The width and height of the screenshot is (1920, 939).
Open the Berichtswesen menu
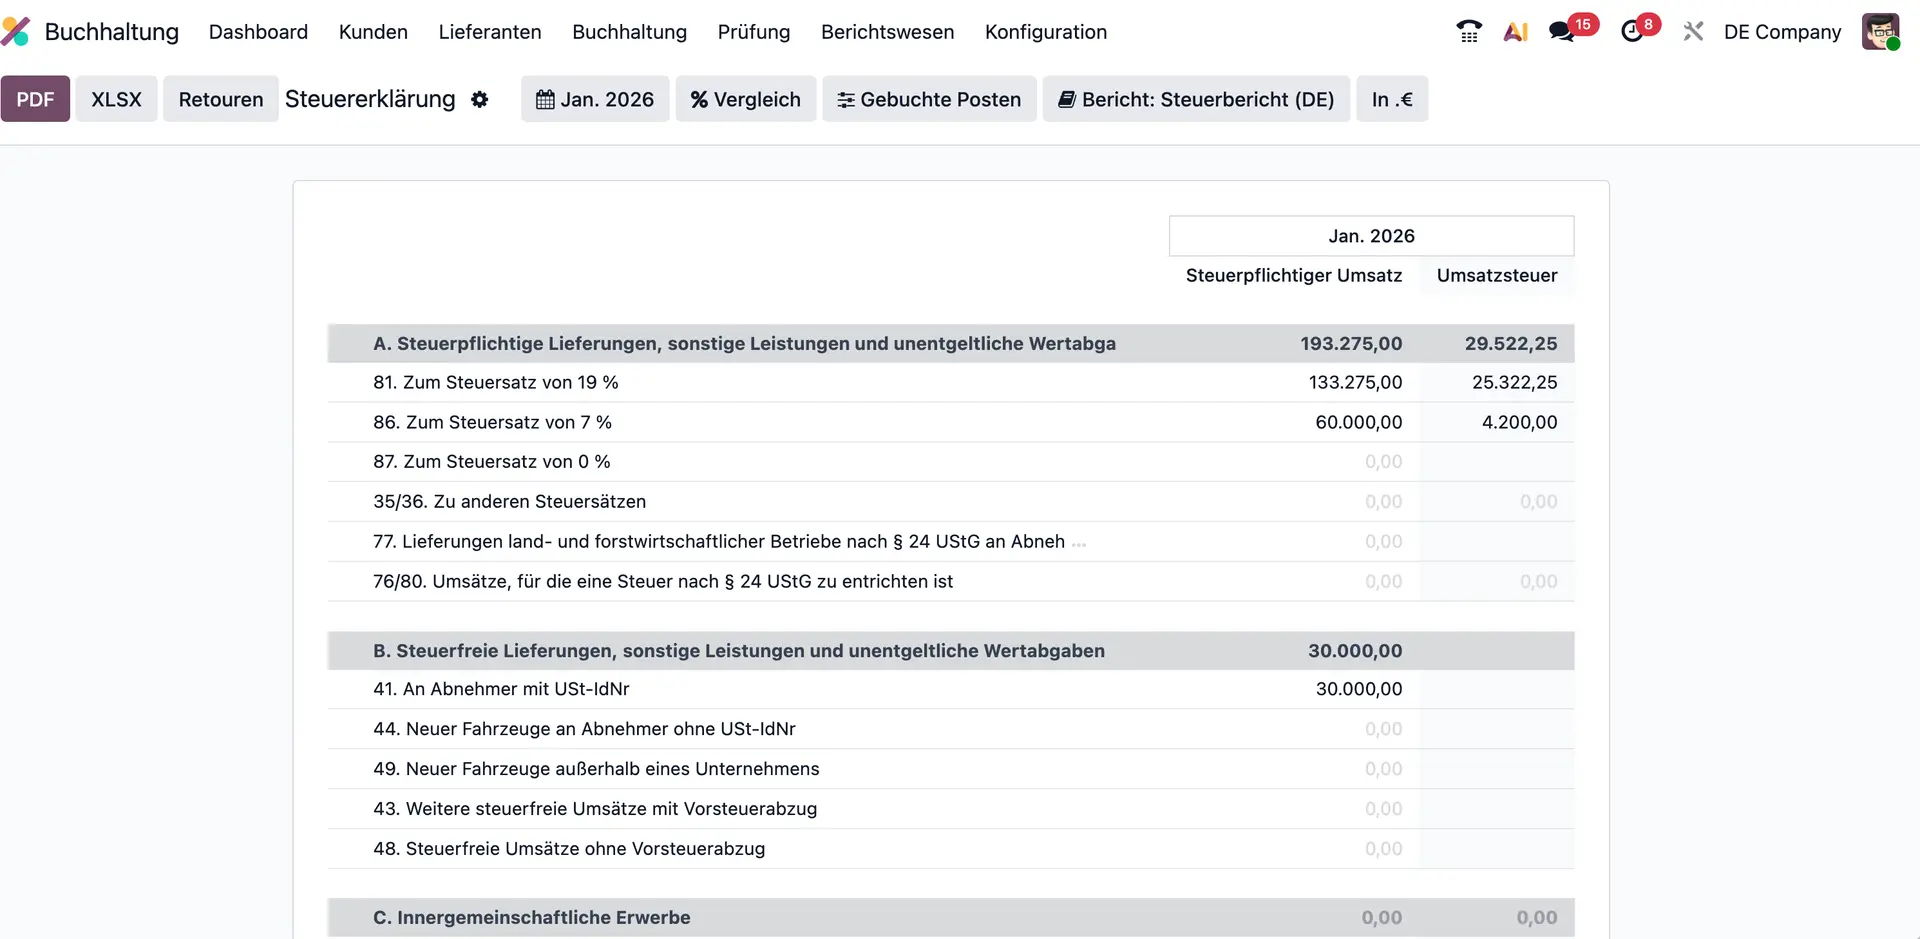pyautogui.click(x=887, y=32)
